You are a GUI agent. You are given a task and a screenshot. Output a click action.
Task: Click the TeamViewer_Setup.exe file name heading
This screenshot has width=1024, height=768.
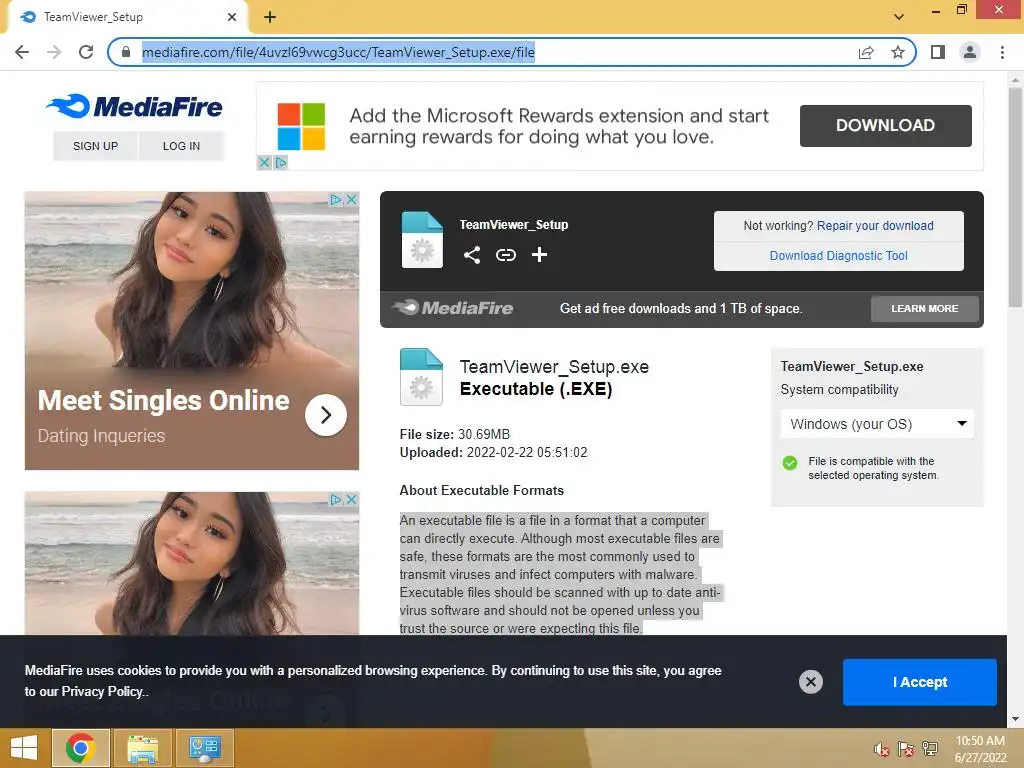[554, 367]
